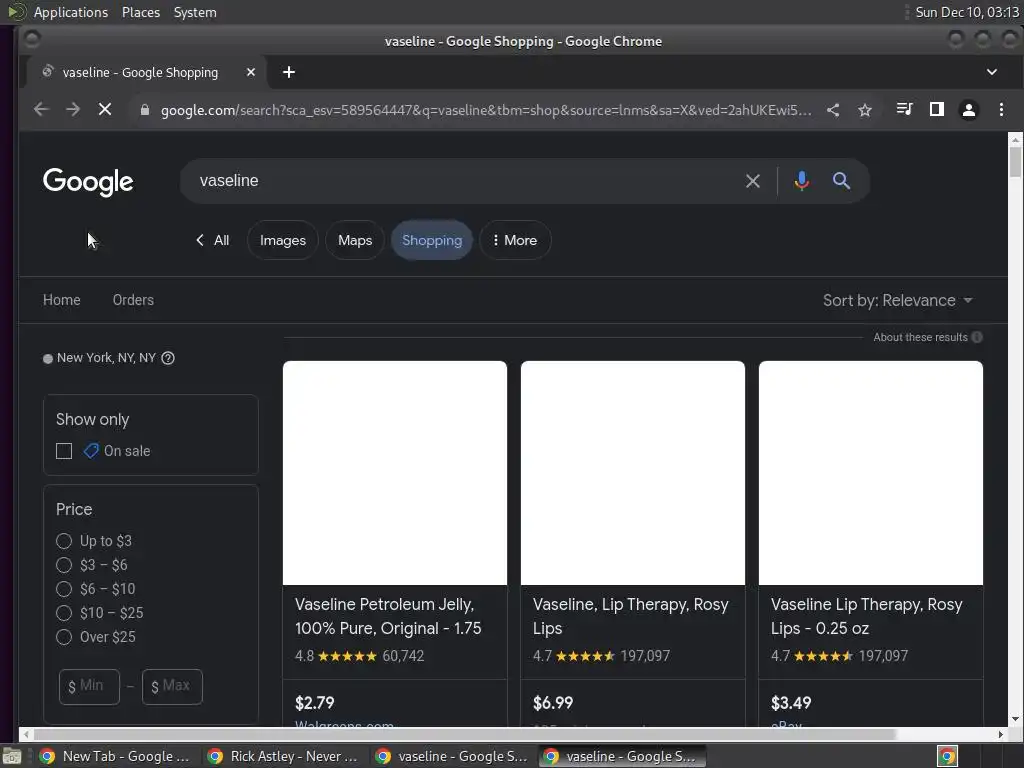Open $6.99 Rosy Lips product thumbnail
This screenshot has width=1024, height=768.
(x=632, y=473)
